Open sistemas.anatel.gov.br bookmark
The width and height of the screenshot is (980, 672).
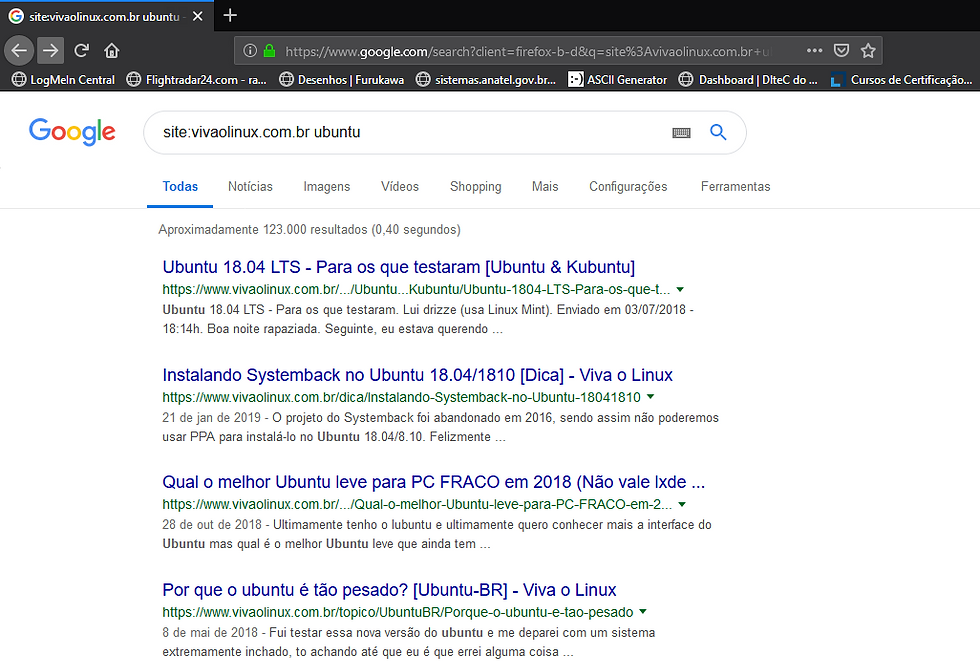[486, 79]
